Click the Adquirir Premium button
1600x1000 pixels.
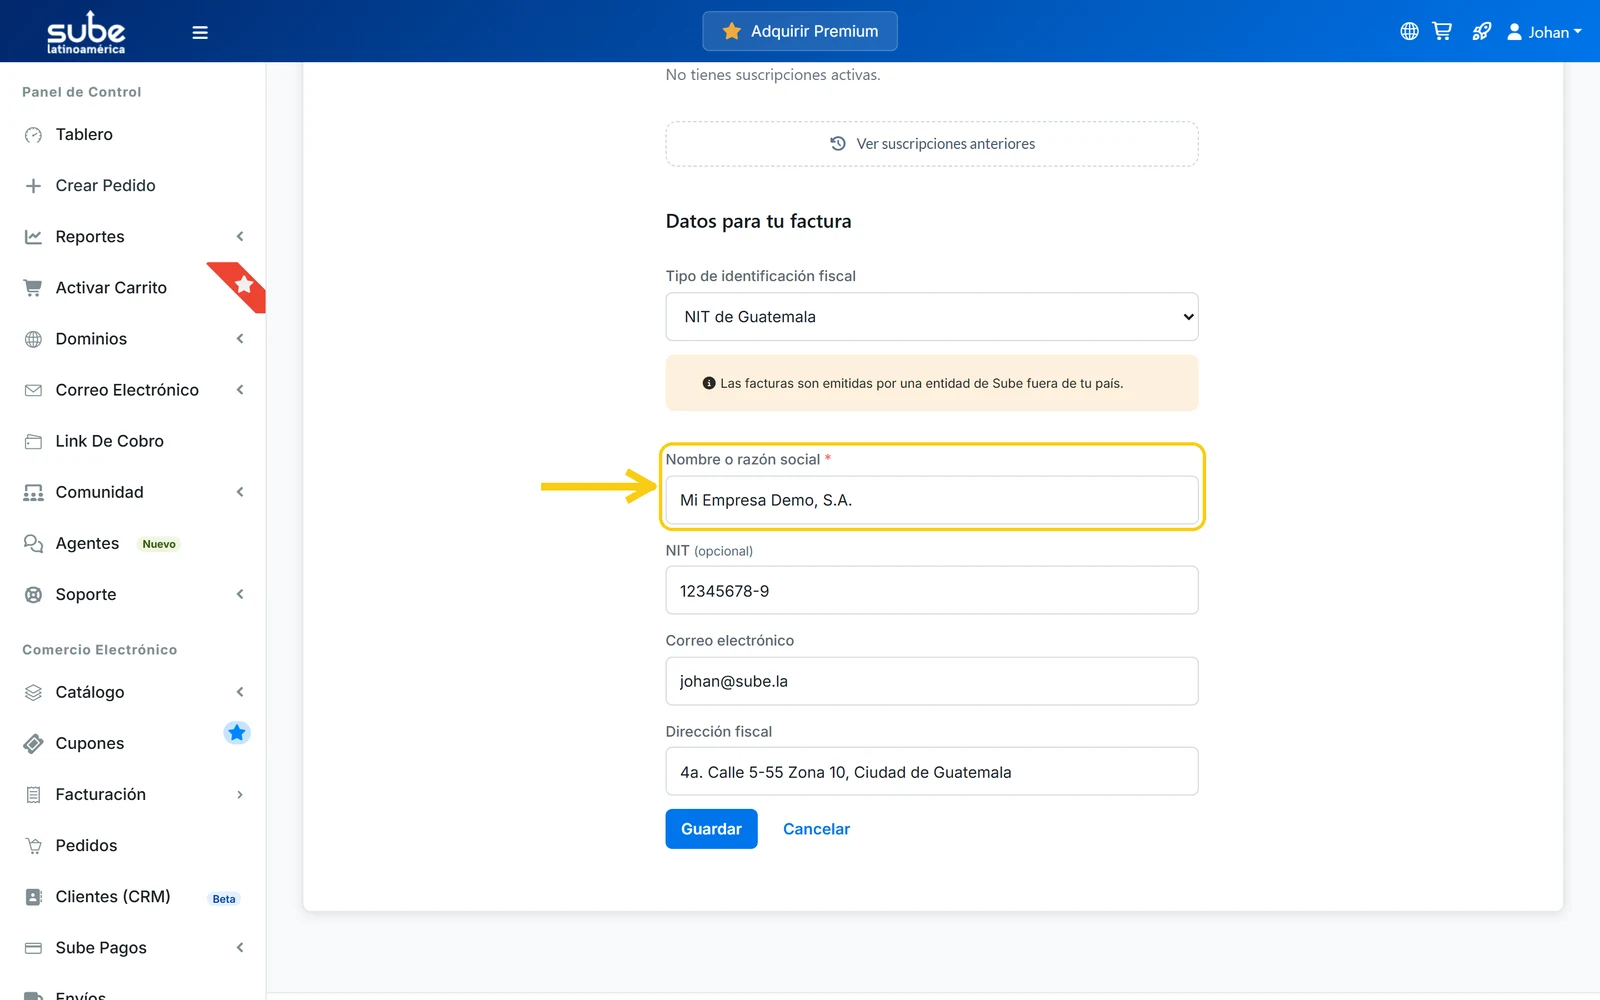[800, 31]
